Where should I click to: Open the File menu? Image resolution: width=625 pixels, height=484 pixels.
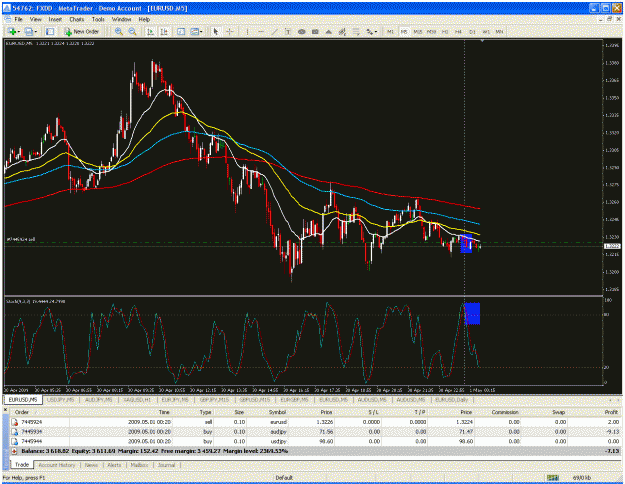[x=18, y=19]
